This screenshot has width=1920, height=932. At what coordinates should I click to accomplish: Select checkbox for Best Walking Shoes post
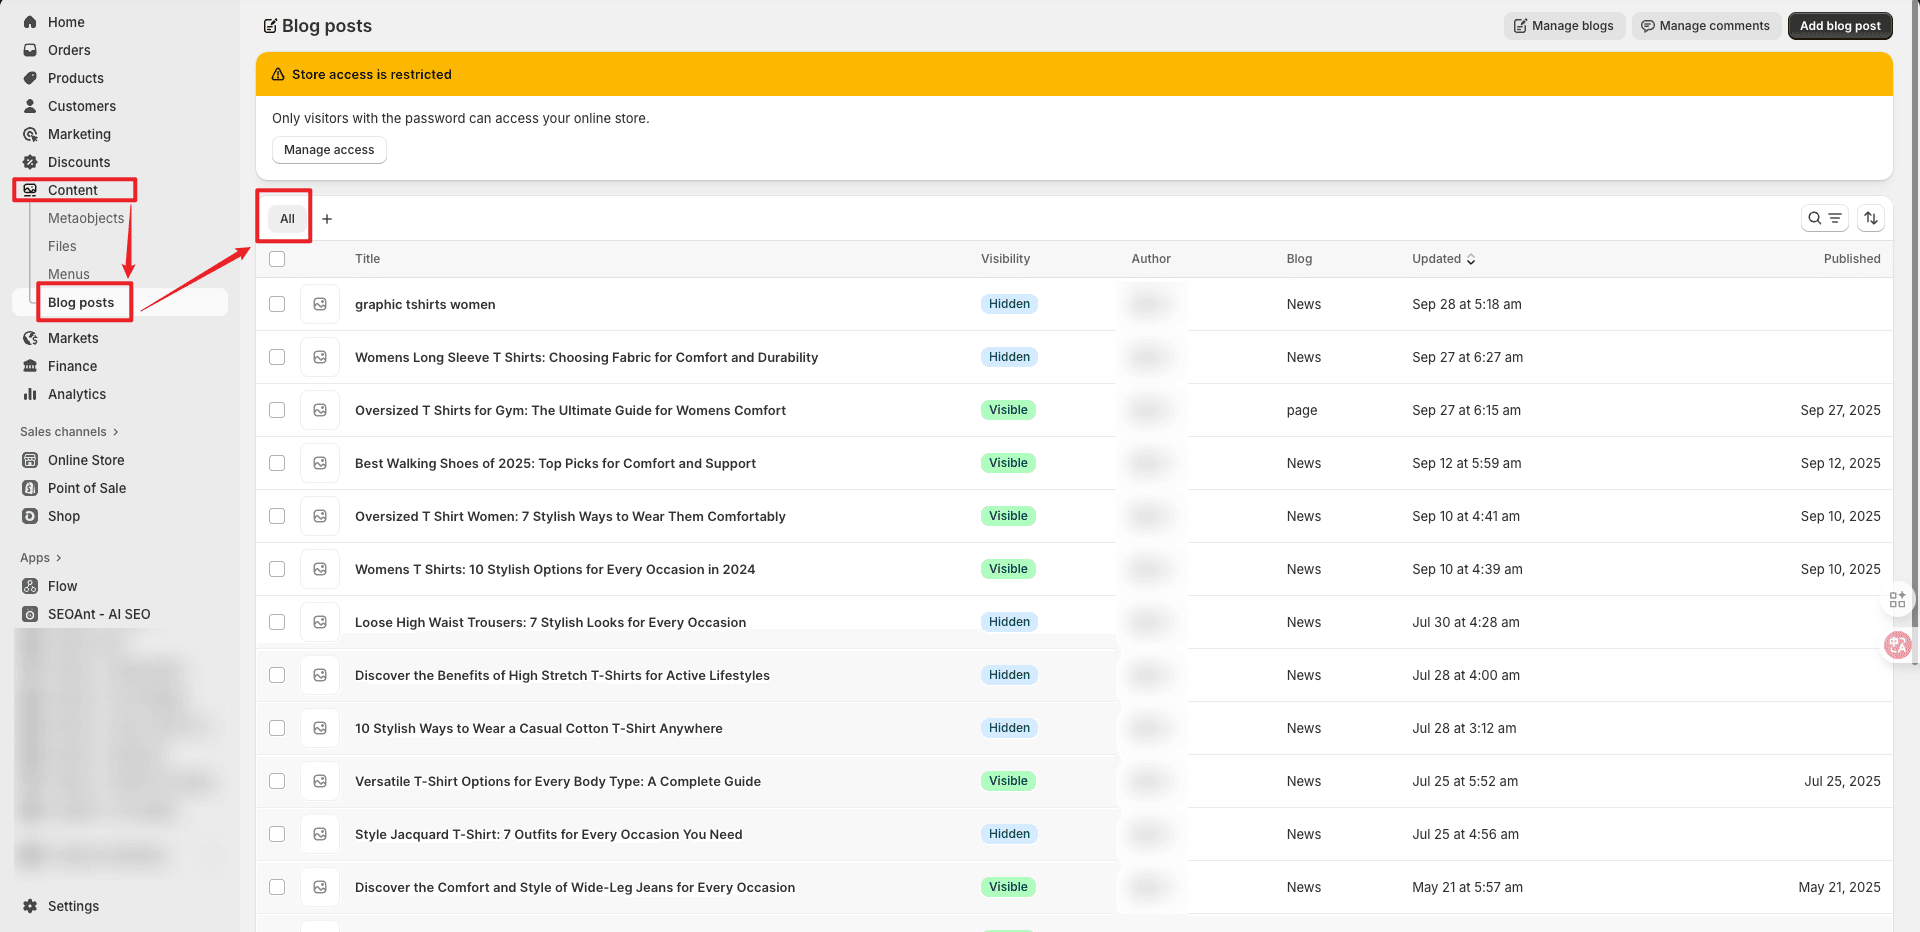[x=277, y=463]
